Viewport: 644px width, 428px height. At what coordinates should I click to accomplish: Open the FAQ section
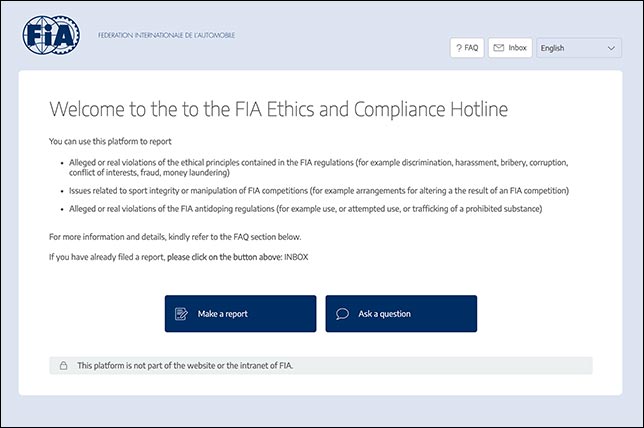coord(466,47)
